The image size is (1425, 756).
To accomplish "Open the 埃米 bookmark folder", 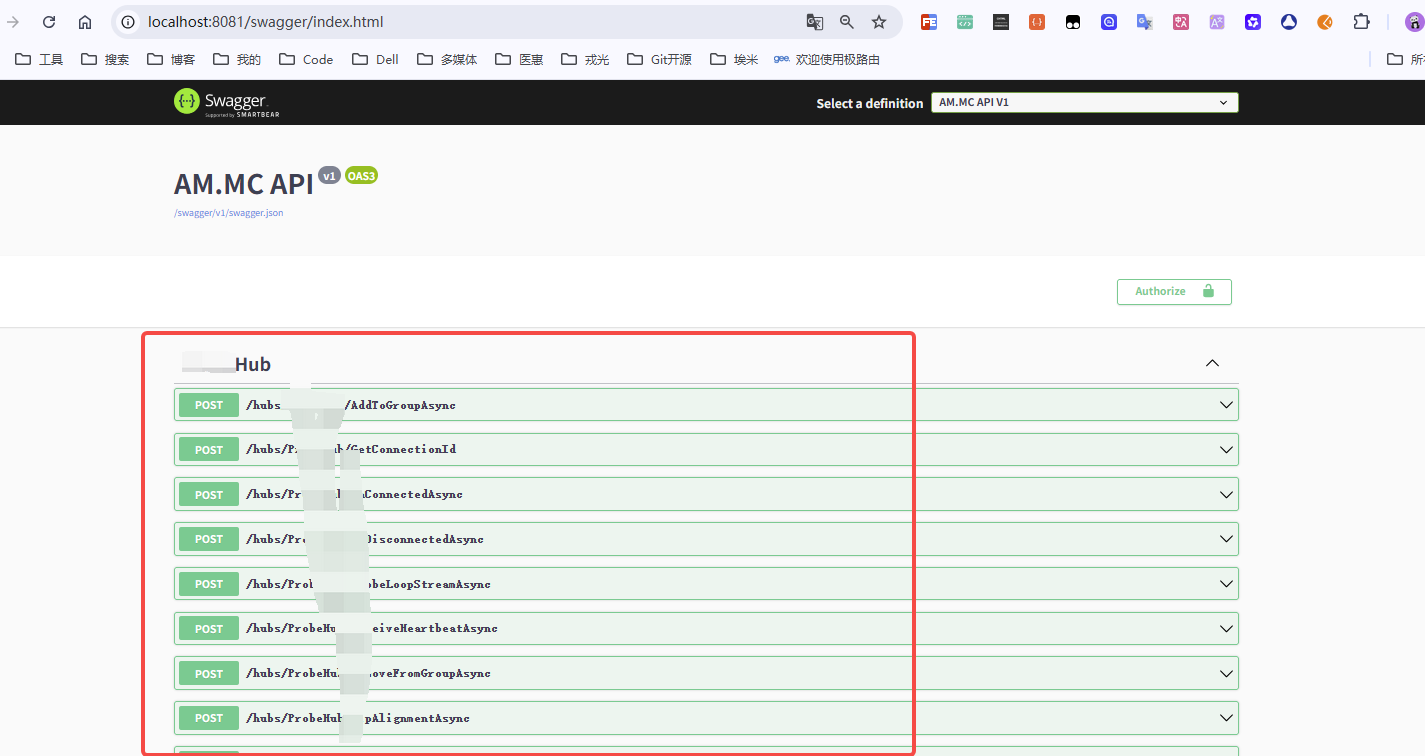I will (734, 60).
